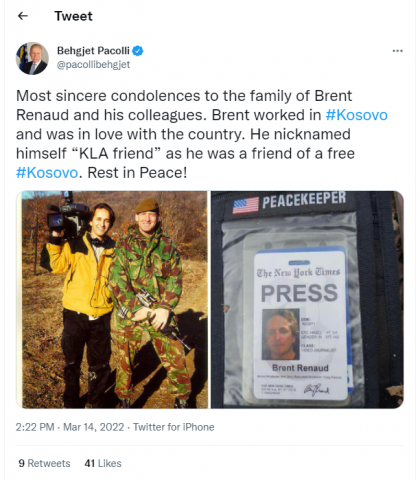Click the tweet's condolences text body

coord(202,134)
